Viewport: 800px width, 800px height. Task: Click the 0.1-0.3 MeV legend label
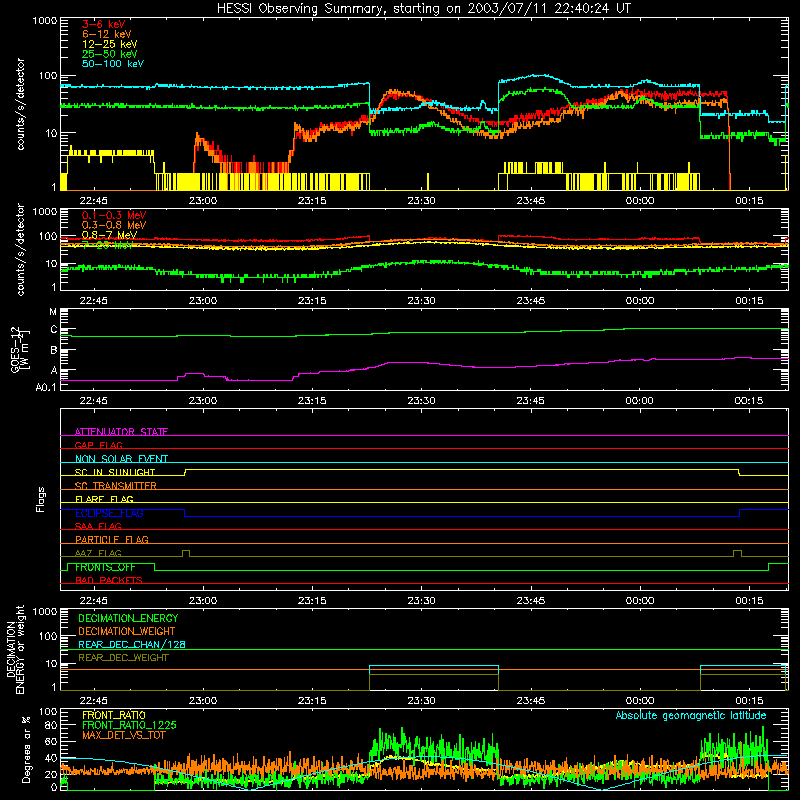(114, 215)
